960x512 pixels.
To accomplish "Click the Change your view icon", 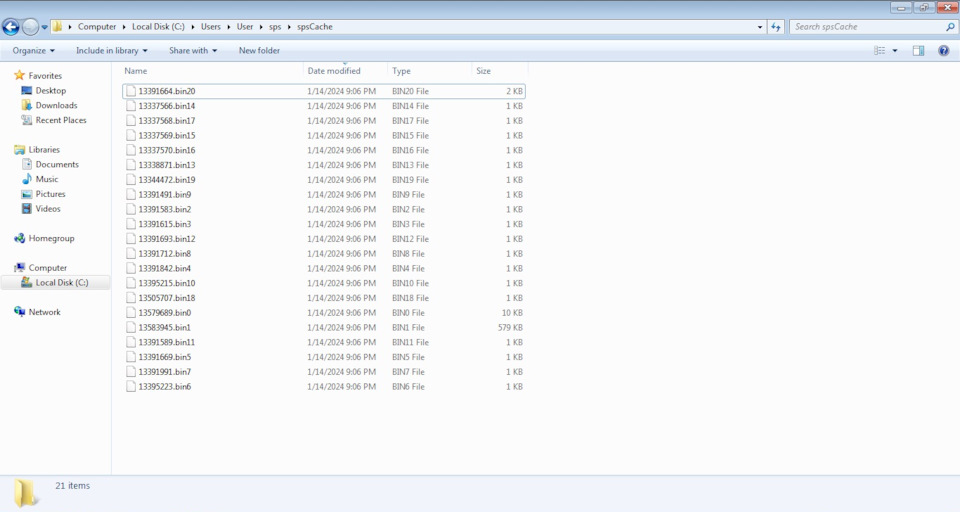I will pyautogui.click(x=879, y=50).
